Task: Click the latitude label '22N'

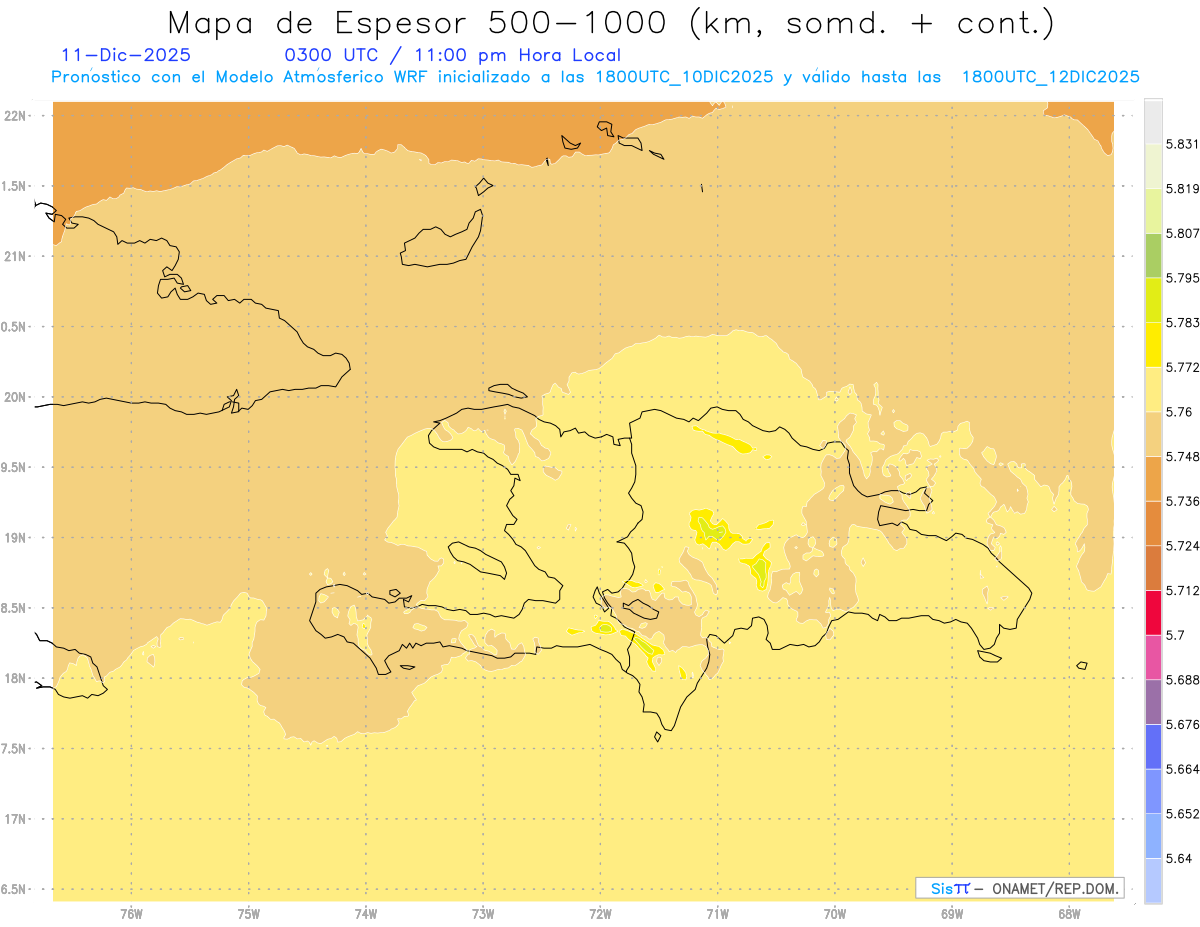Action: [x=15, y=115]
